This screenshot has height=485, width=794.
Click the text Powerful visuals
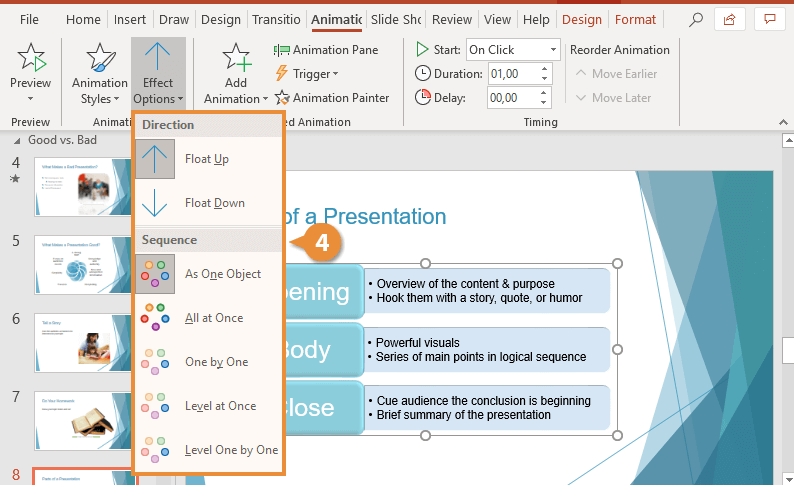pos(418,343)
